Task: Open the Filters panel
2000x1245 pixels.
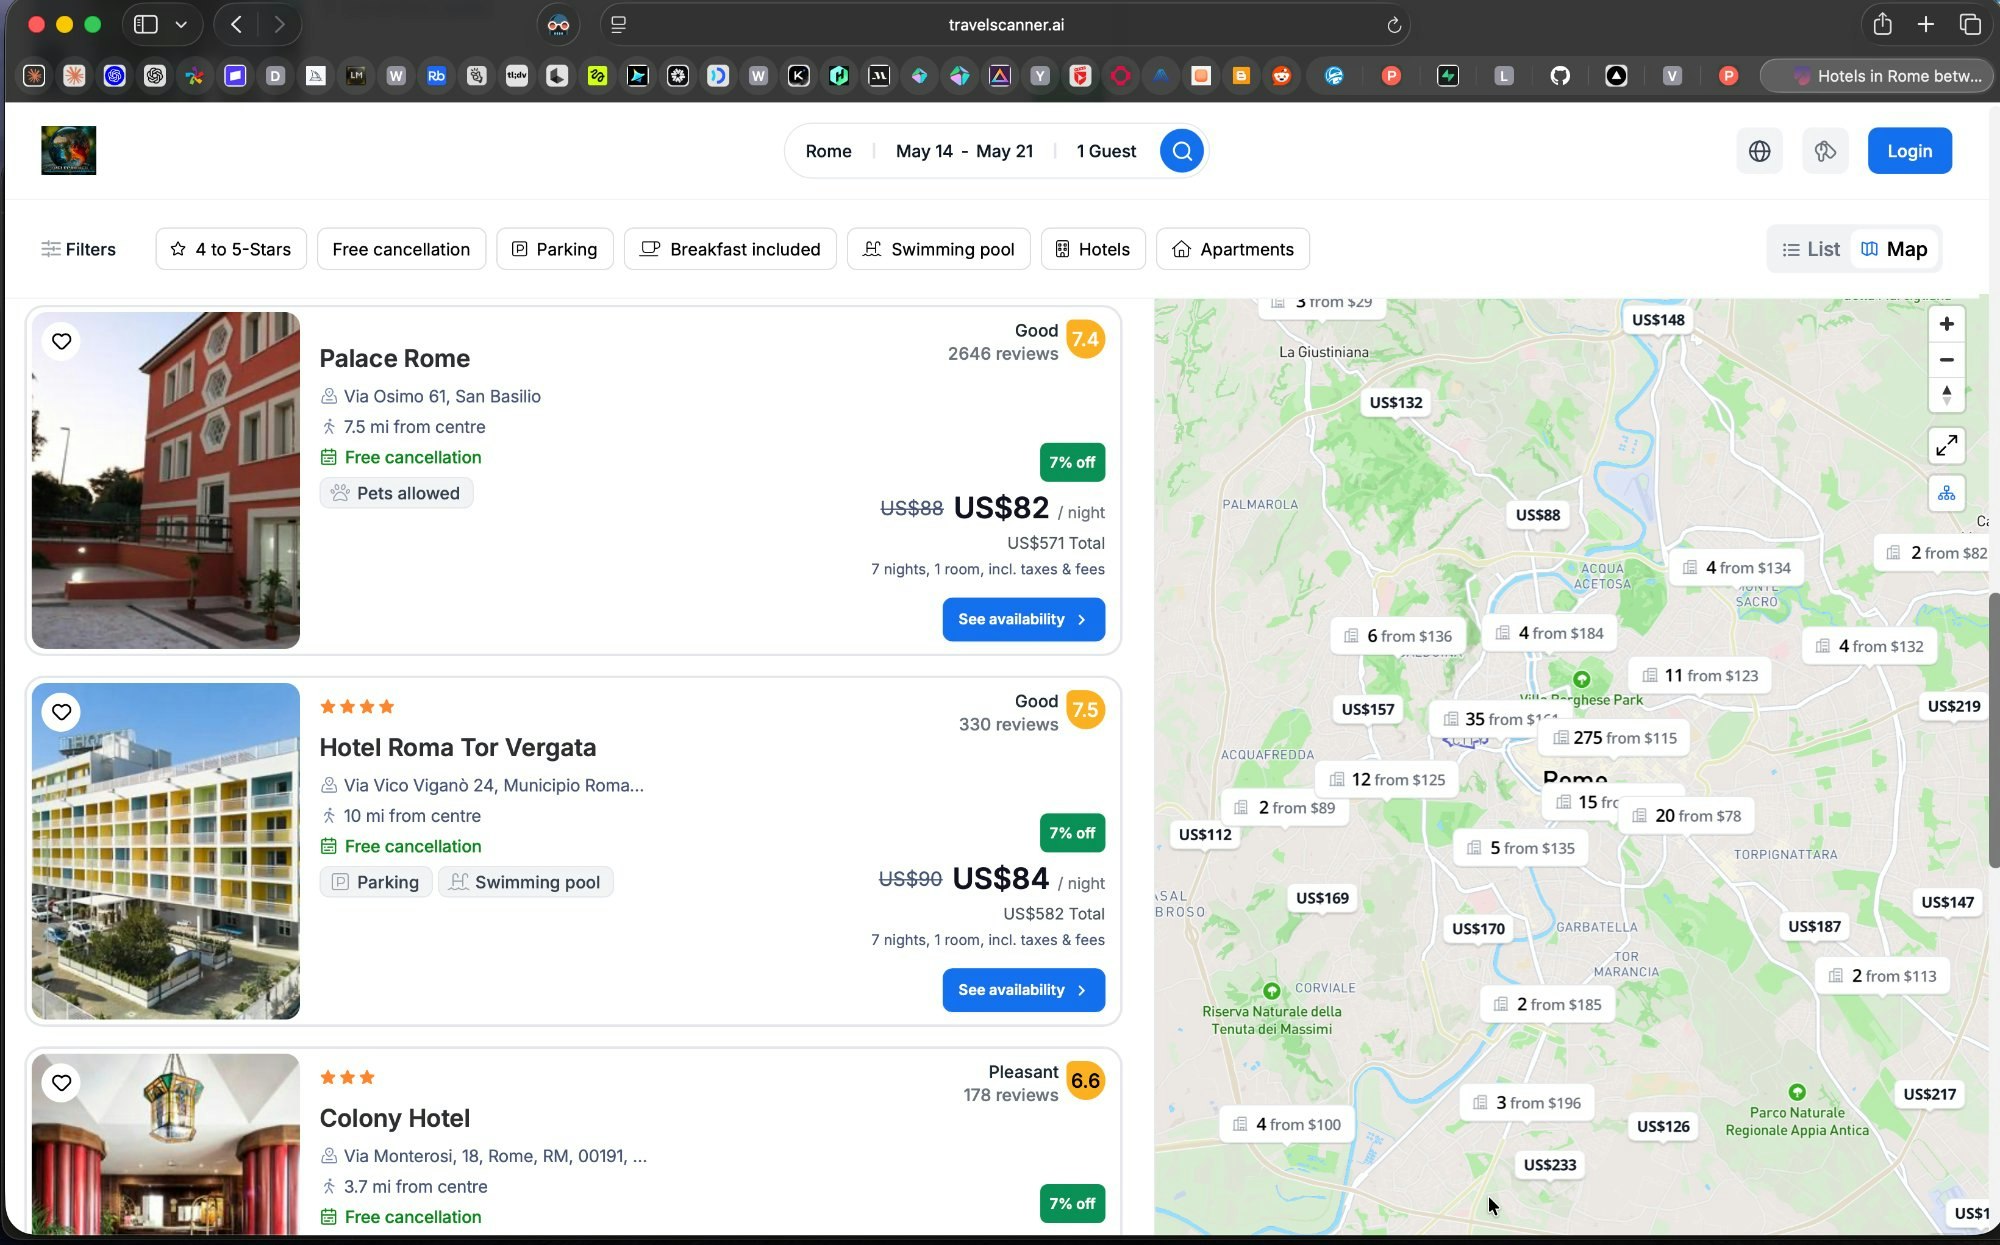Action: [78, 249]
